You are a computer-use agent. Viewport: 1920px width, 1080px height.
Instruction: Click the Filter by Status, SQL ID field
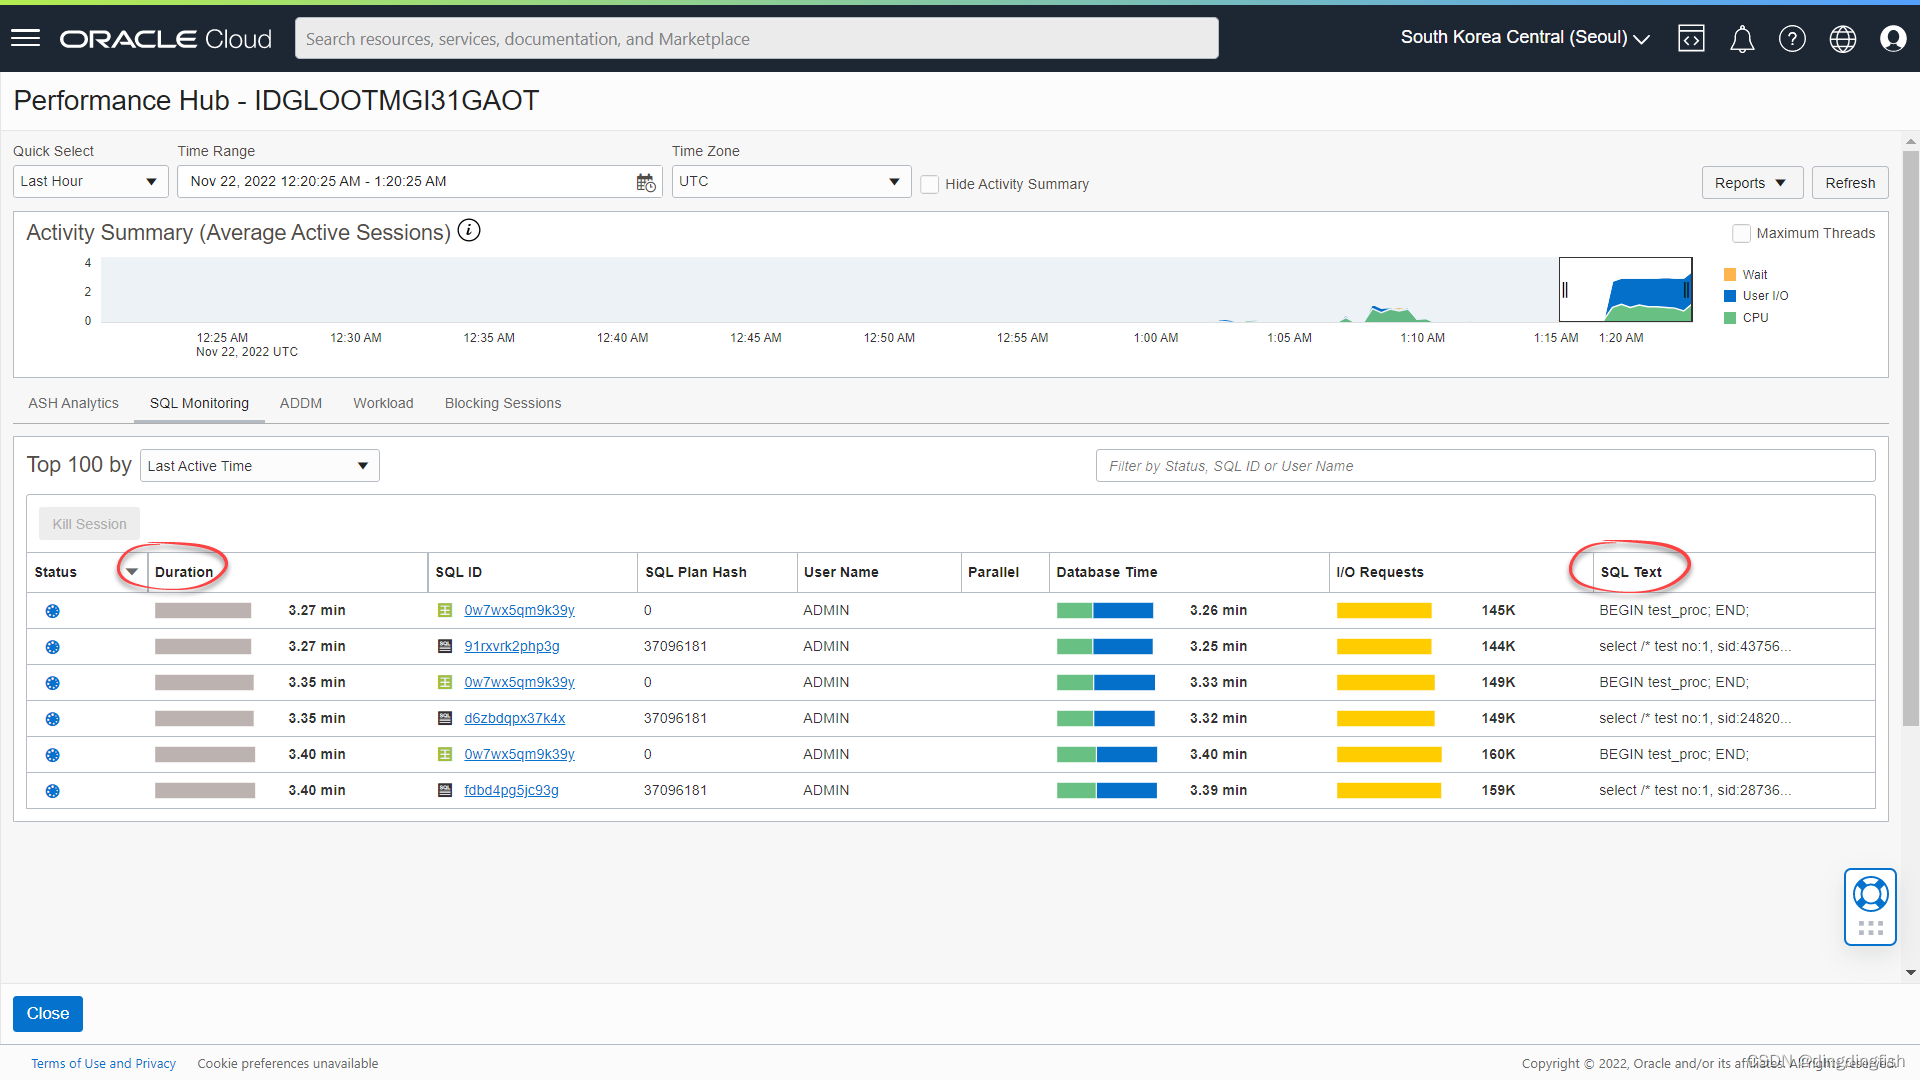click(x=1485, y=465)
